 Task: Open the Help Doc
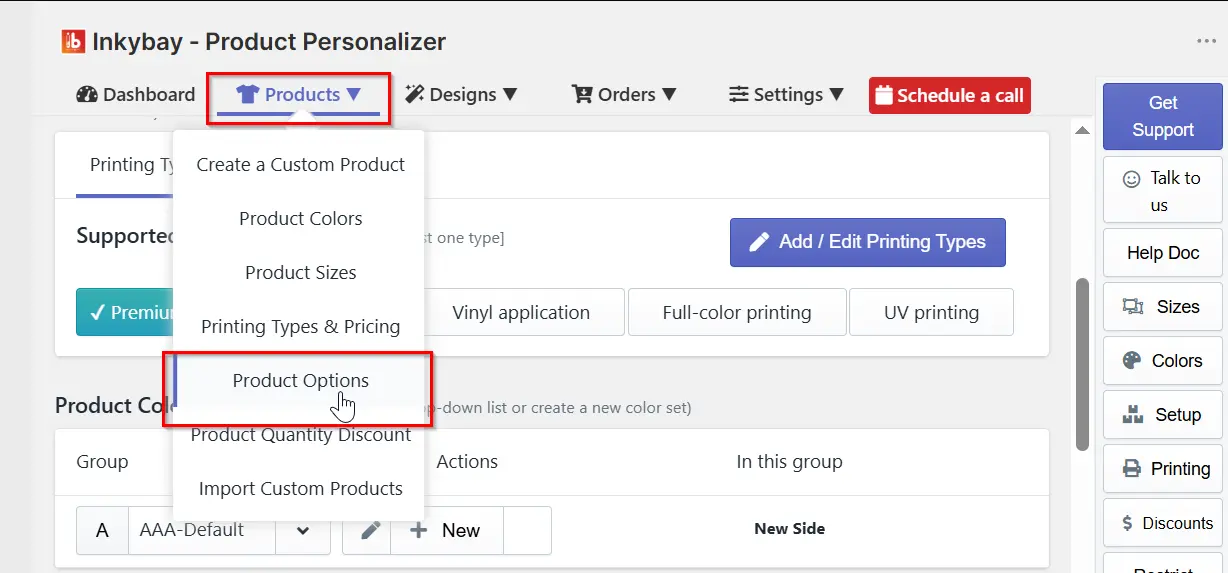pyautogui.click(x=1163, y=253)
